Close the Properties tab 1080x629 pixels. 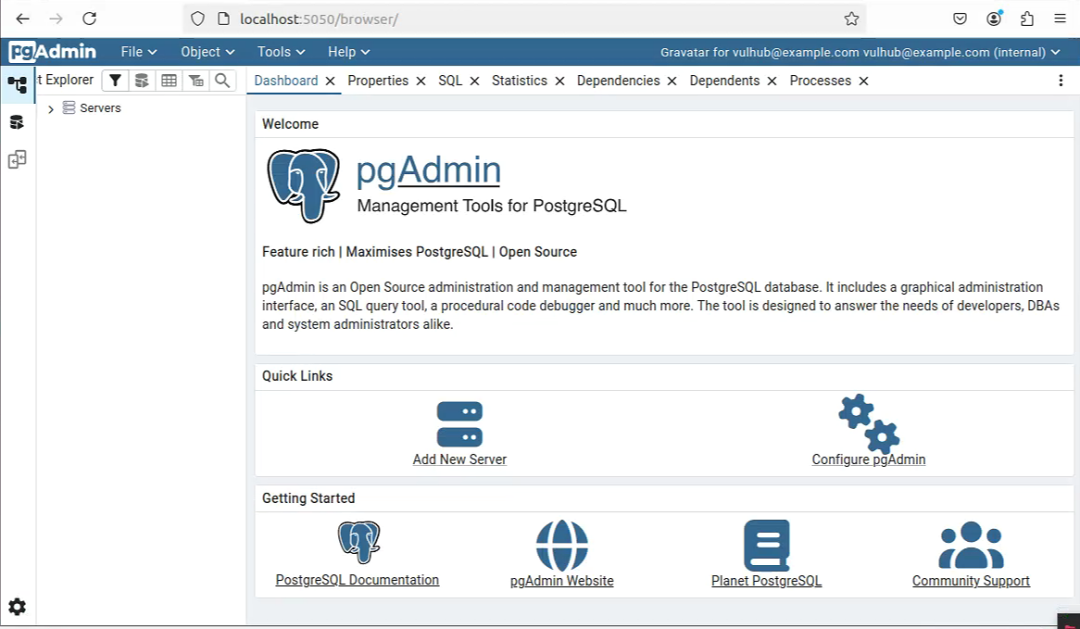pyautogui.click(x=421, y=81)
